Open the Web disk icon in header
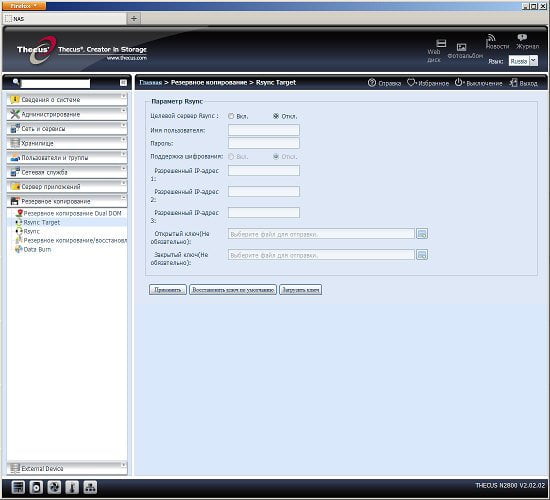 (x=441, y=43)
